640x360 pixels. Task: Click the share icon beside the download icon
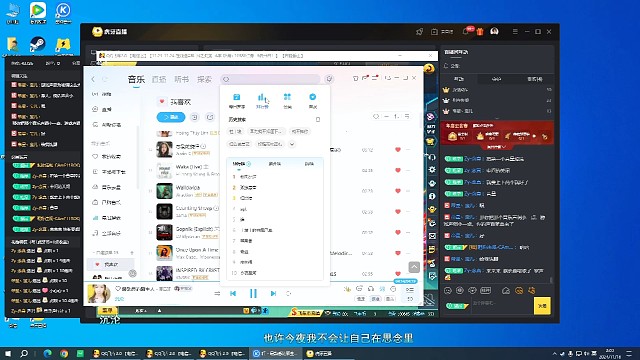(210, 117)
